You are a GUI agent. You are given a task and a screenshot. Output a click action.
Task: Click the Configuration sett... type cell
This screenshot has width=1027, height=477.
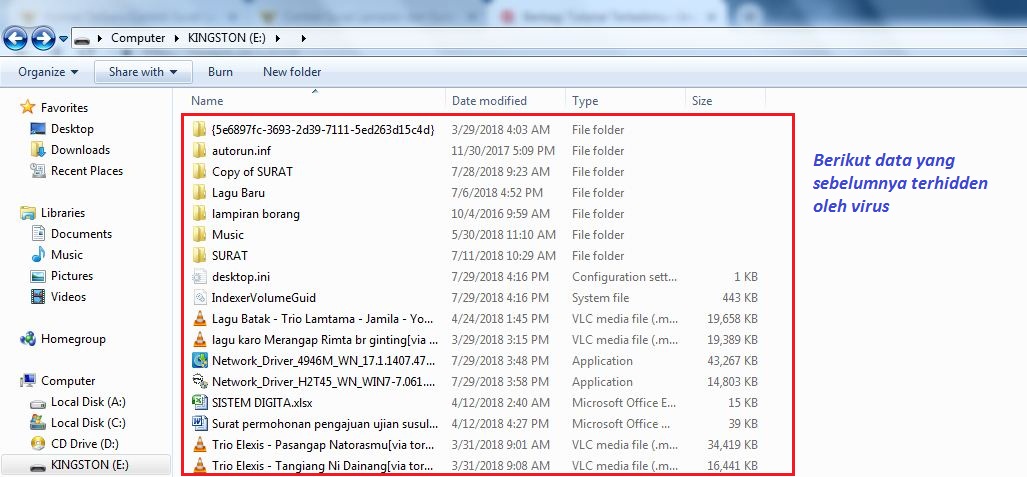point(623,277)
